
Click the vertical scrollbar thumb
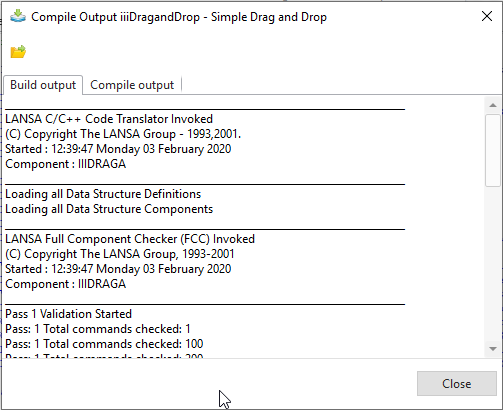click(x=493, y=150)
